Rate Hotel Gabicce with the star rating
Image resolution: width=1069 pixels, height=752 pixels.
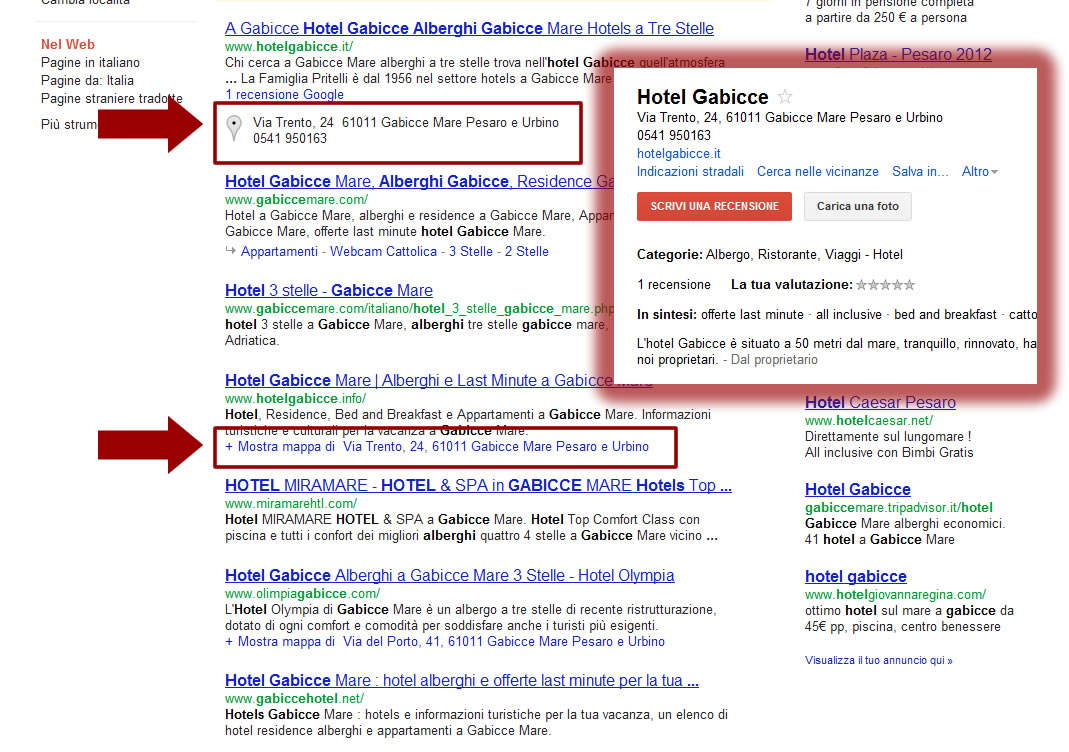(885, 285)
